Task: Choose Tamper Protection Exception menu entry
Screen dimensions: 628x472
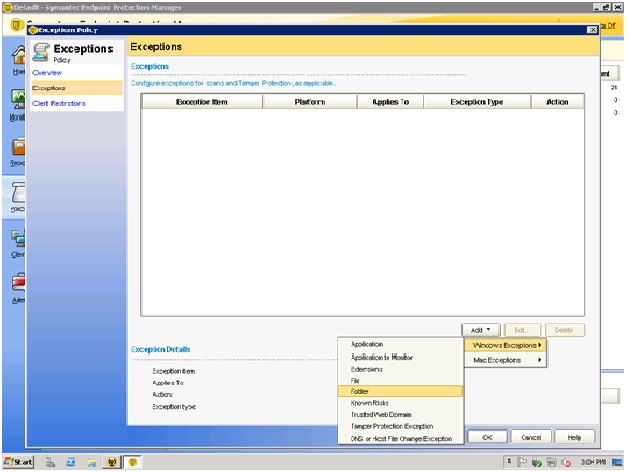Action: pyautogui.click(x=401, y=426)
